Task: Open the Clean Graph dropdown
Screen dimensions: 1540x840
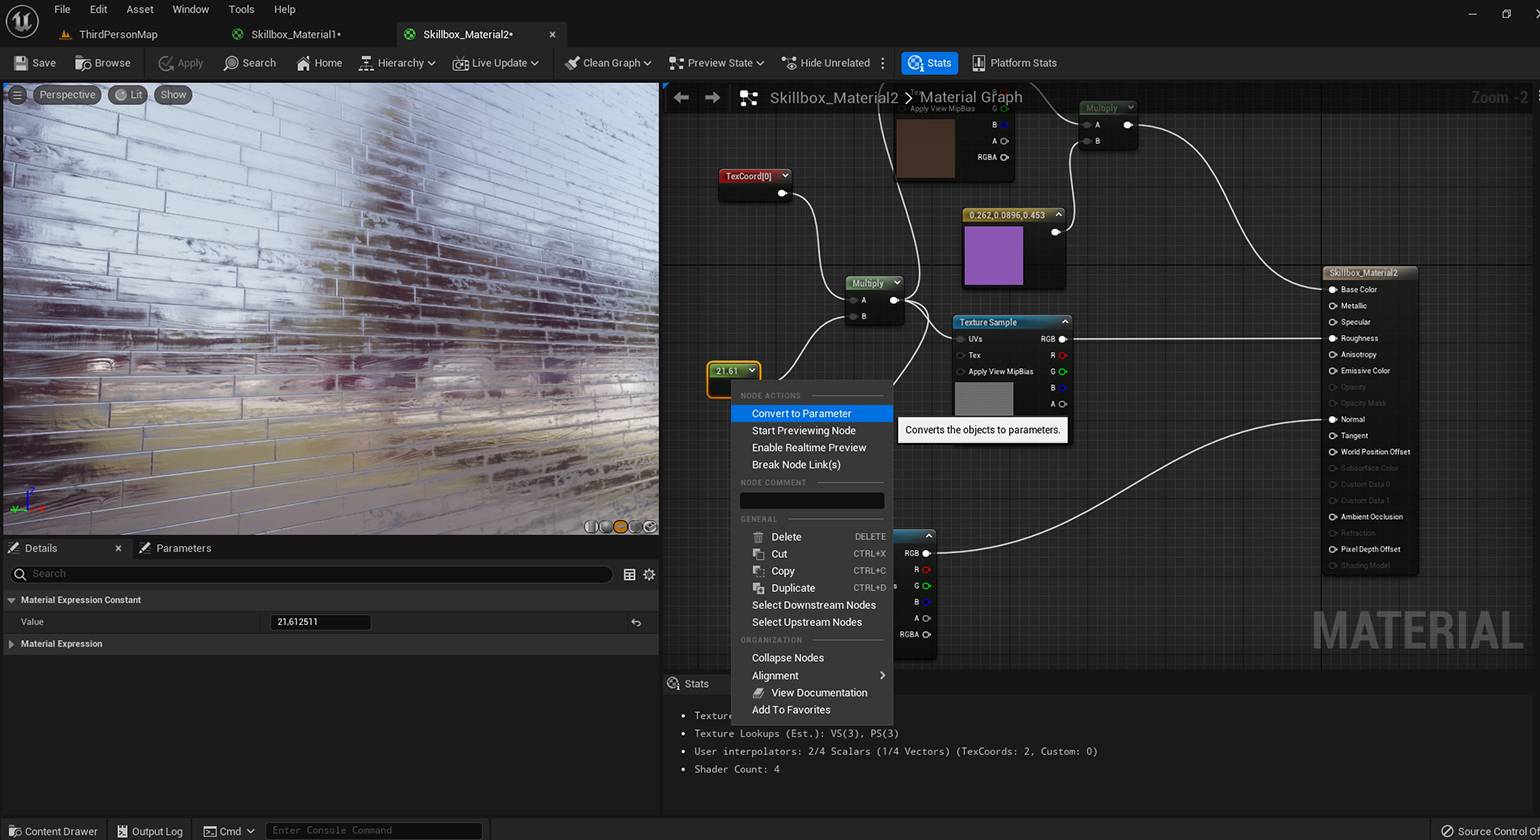Action: [608, 63]
